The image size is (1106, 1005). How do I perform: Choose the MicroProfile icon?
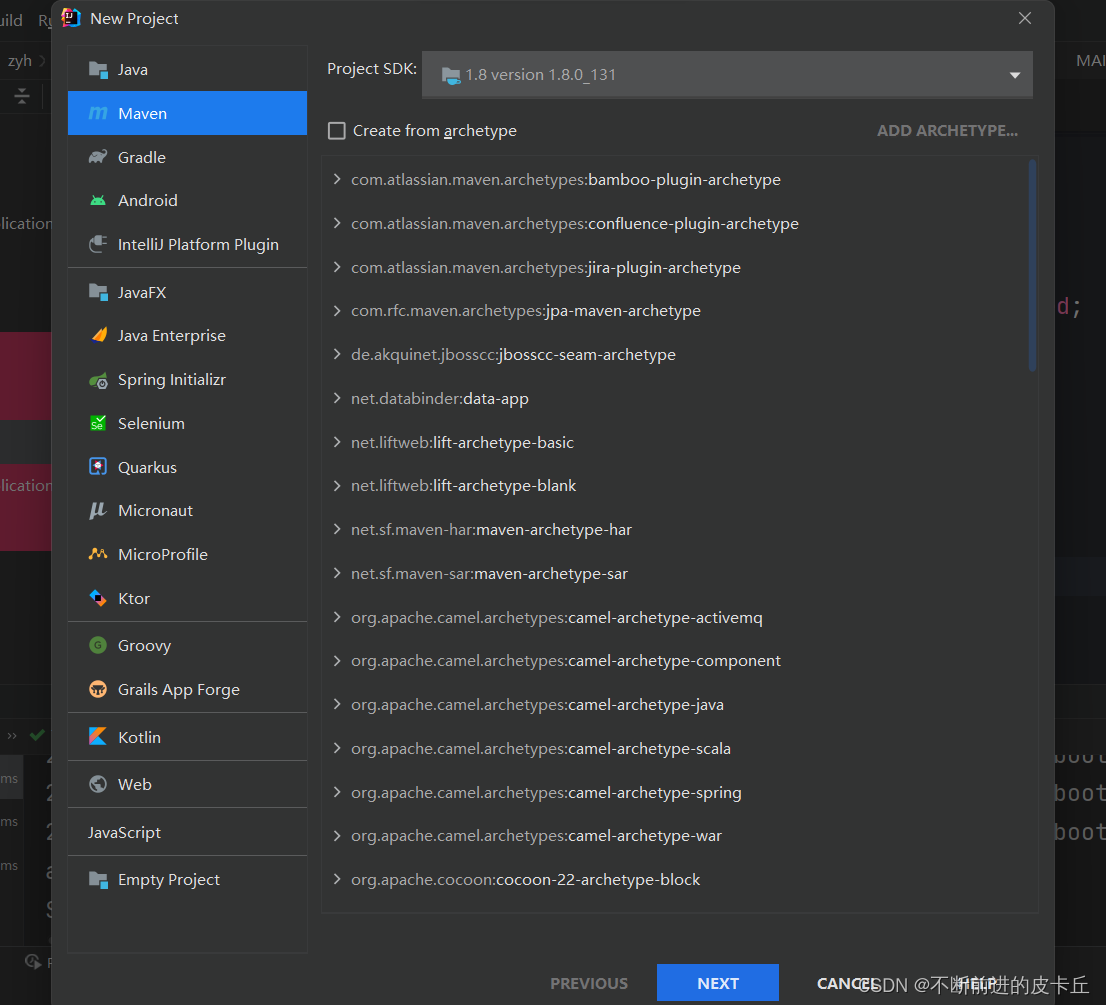tap(98, 554)
